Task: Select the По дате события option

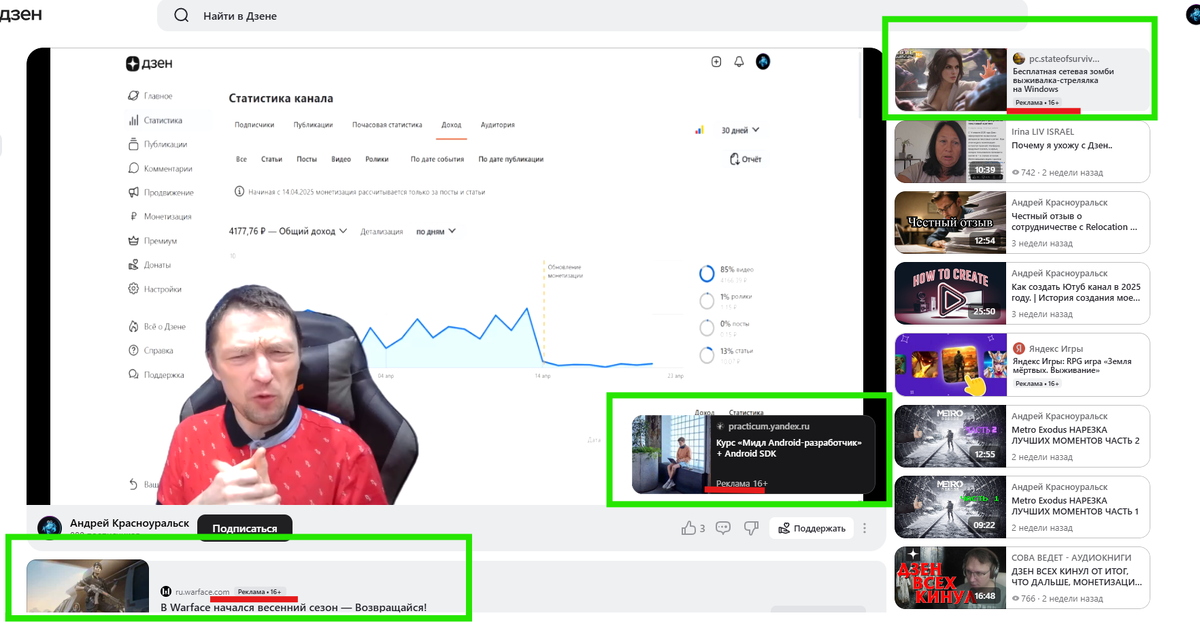Action: click(438, 159)
